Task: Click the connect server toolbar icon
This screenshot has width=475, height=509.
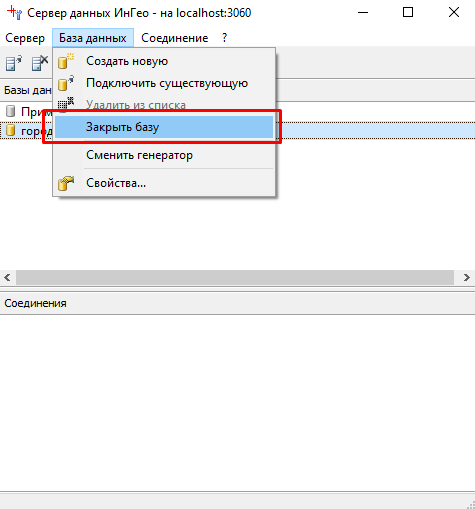Action: pyautogui.click(x=14, y=63)
